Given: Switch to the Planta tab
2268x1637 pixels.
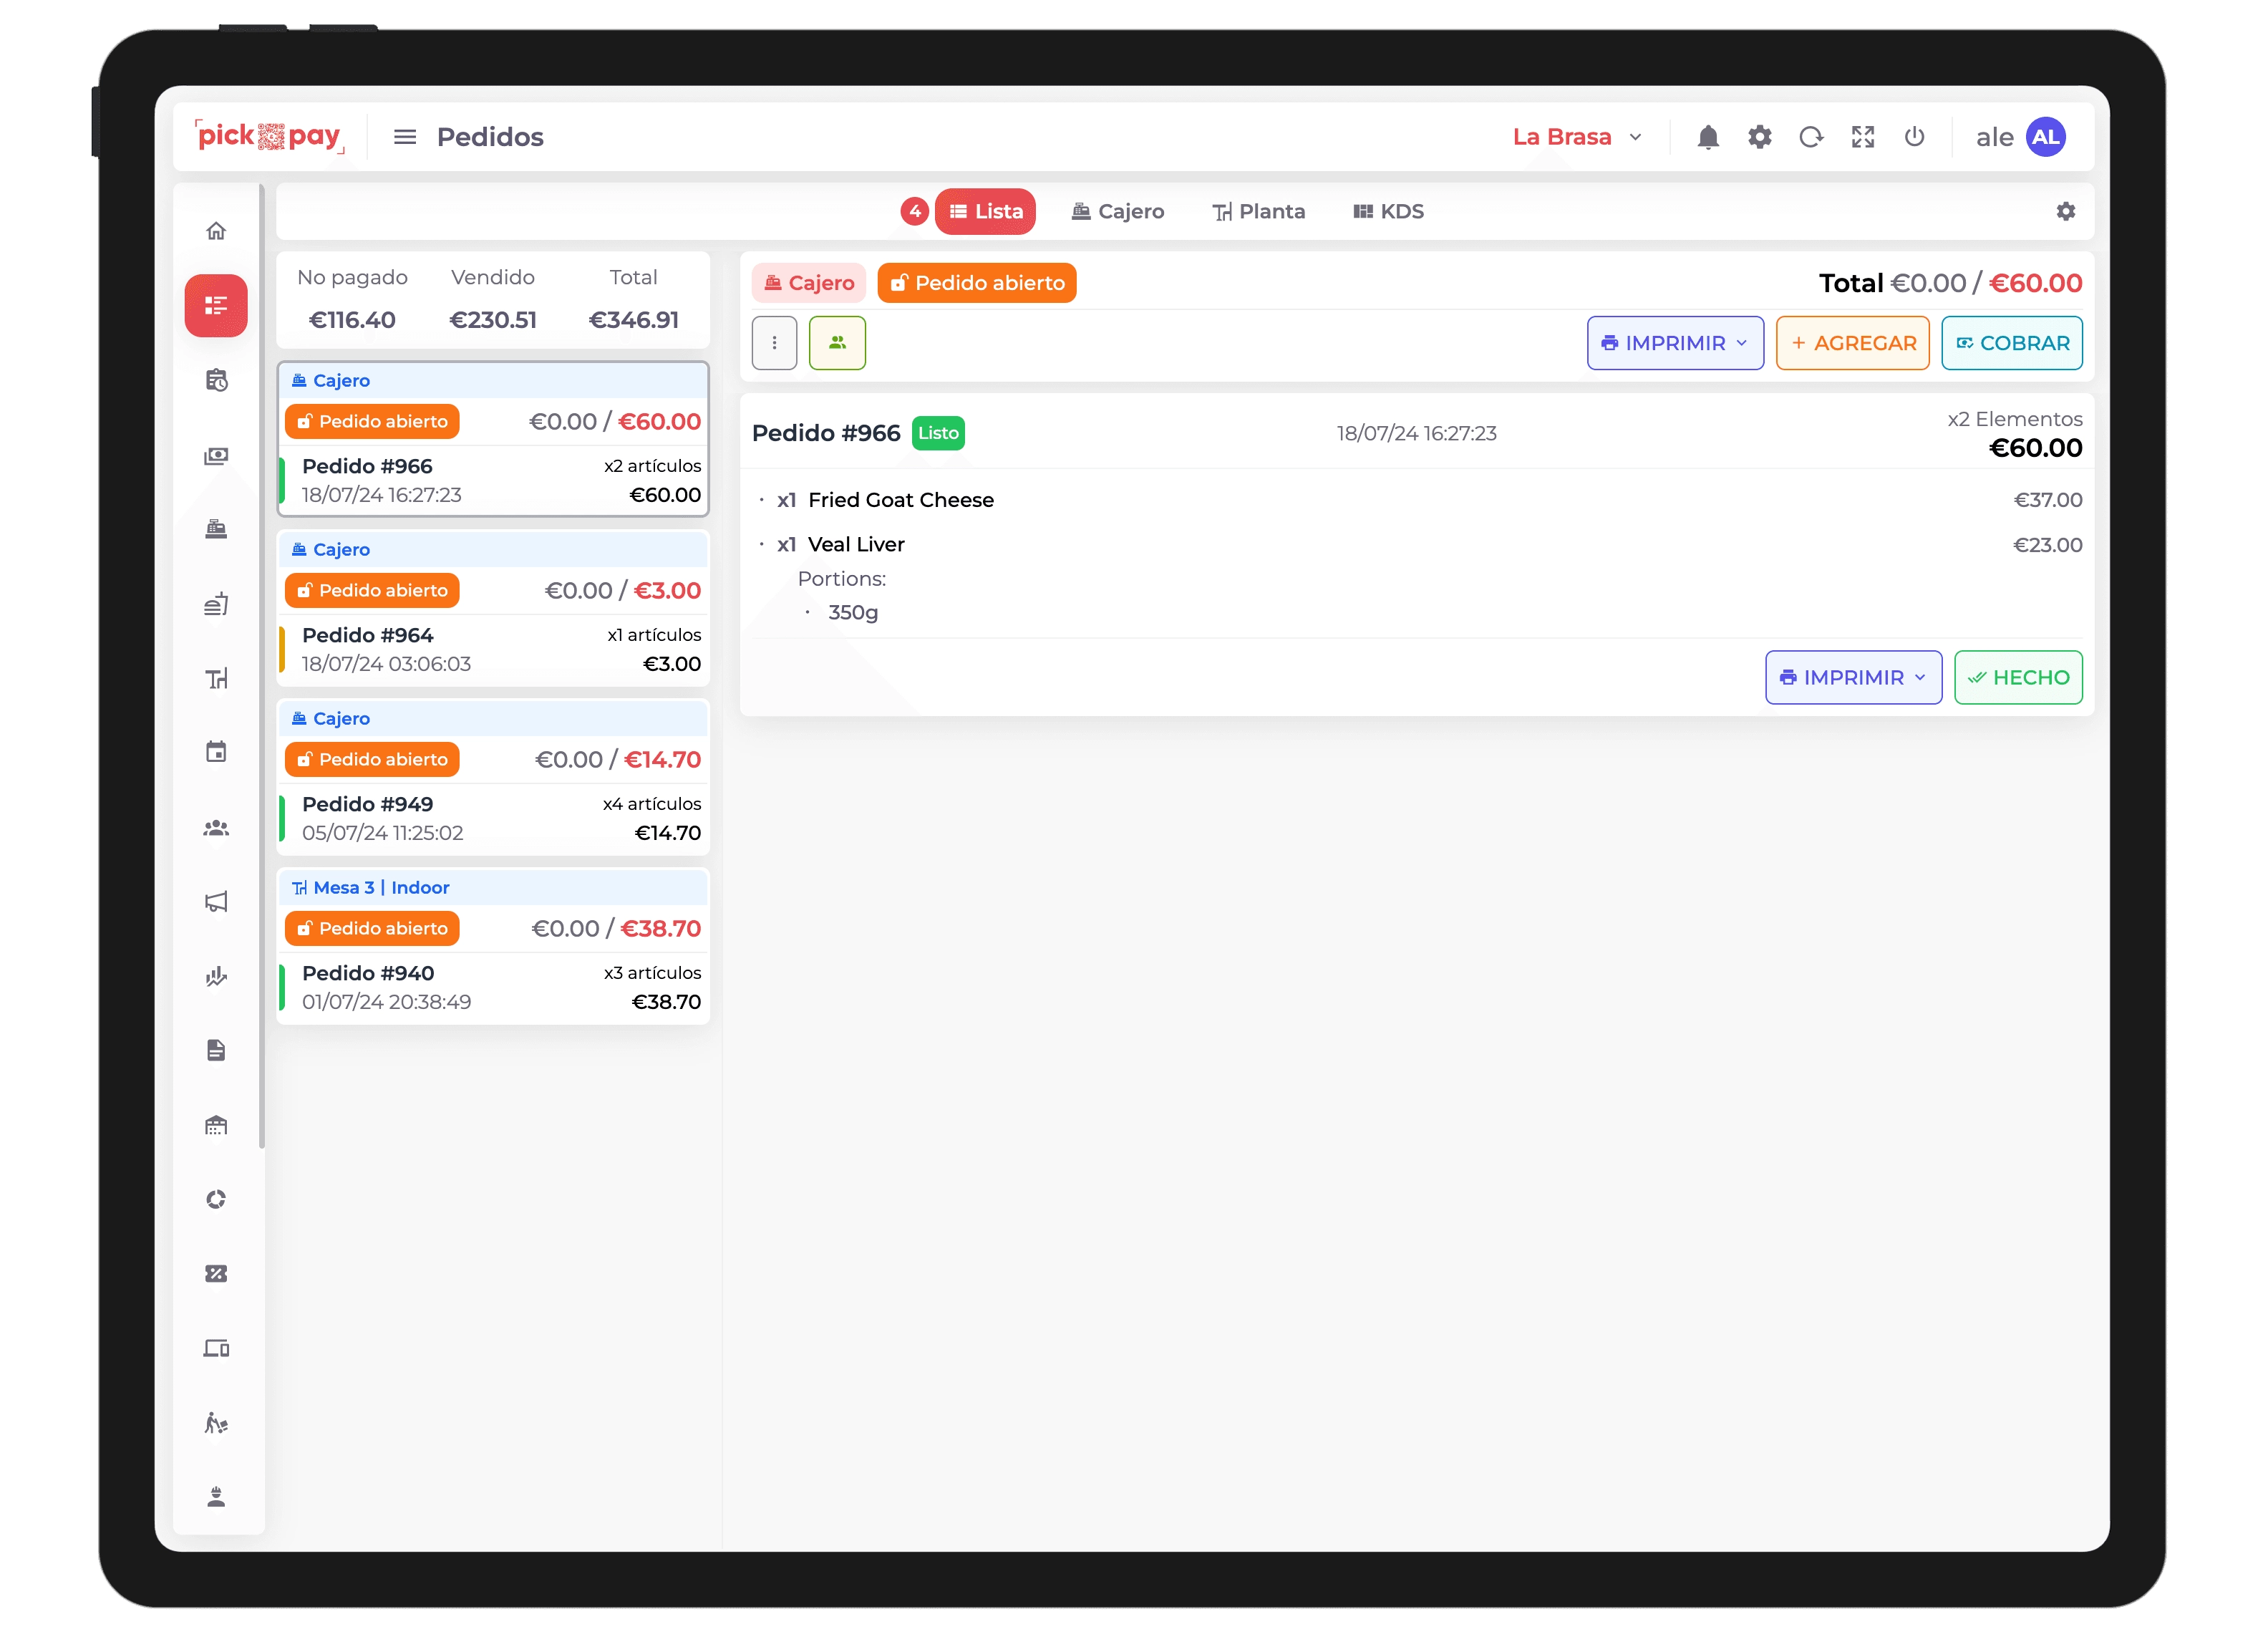Looking at the screenshot, I should 1258,211.
